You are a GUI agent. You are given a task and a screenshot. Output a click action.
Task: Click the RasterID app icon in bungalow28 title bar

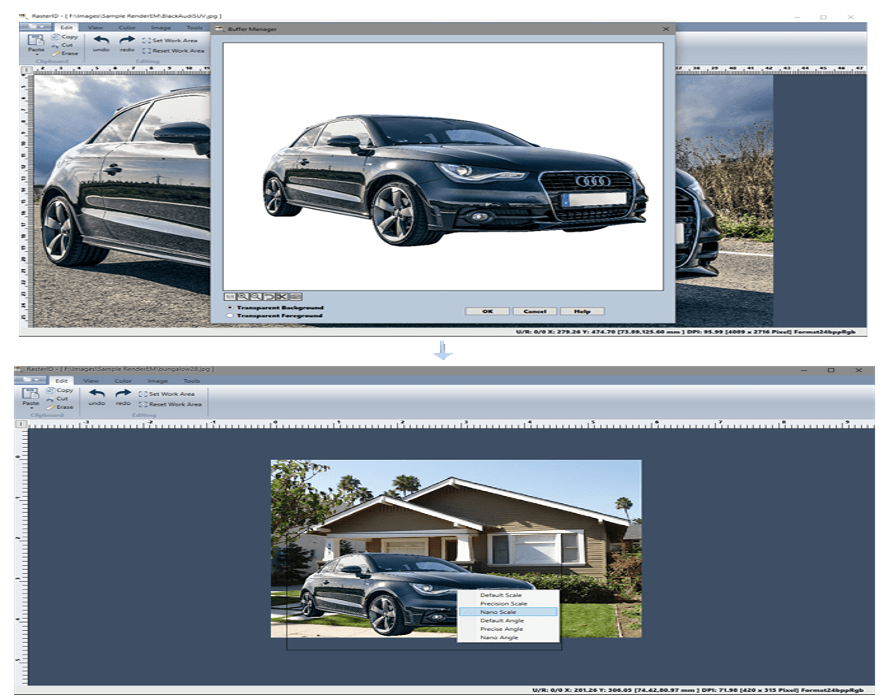point(19,369)
